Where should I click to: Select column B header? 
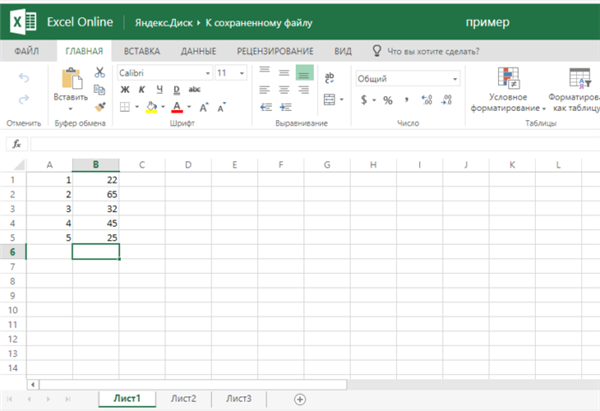click(x=96, y=165)
